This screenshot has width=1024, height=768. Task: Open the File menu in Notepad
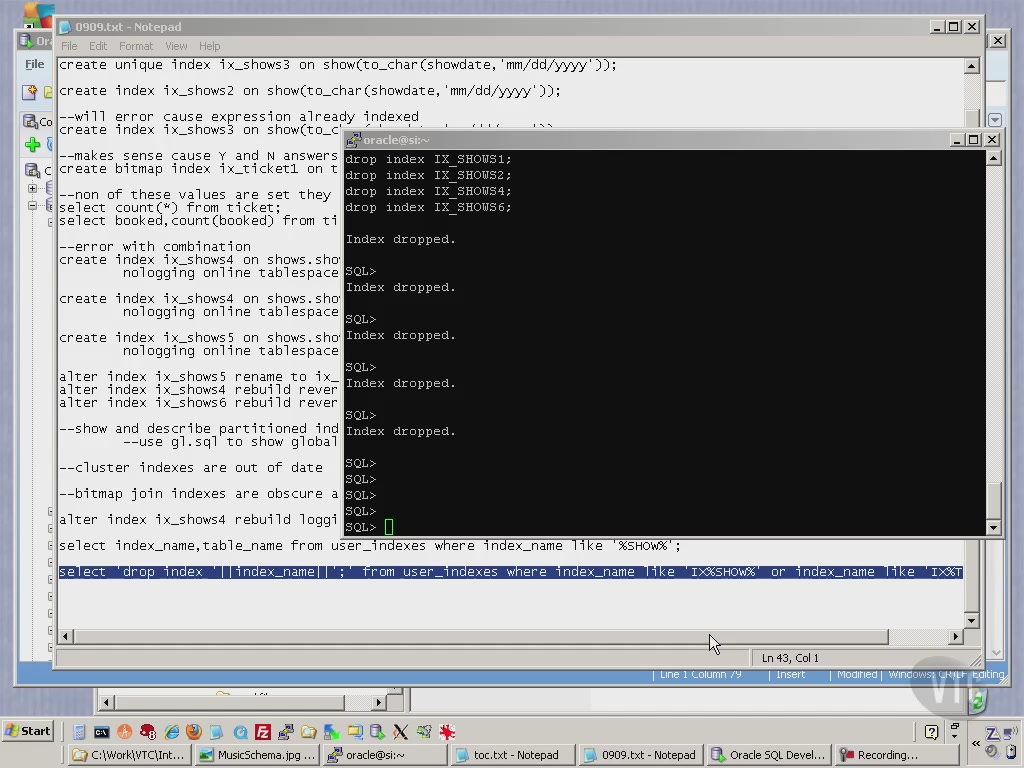69,46
